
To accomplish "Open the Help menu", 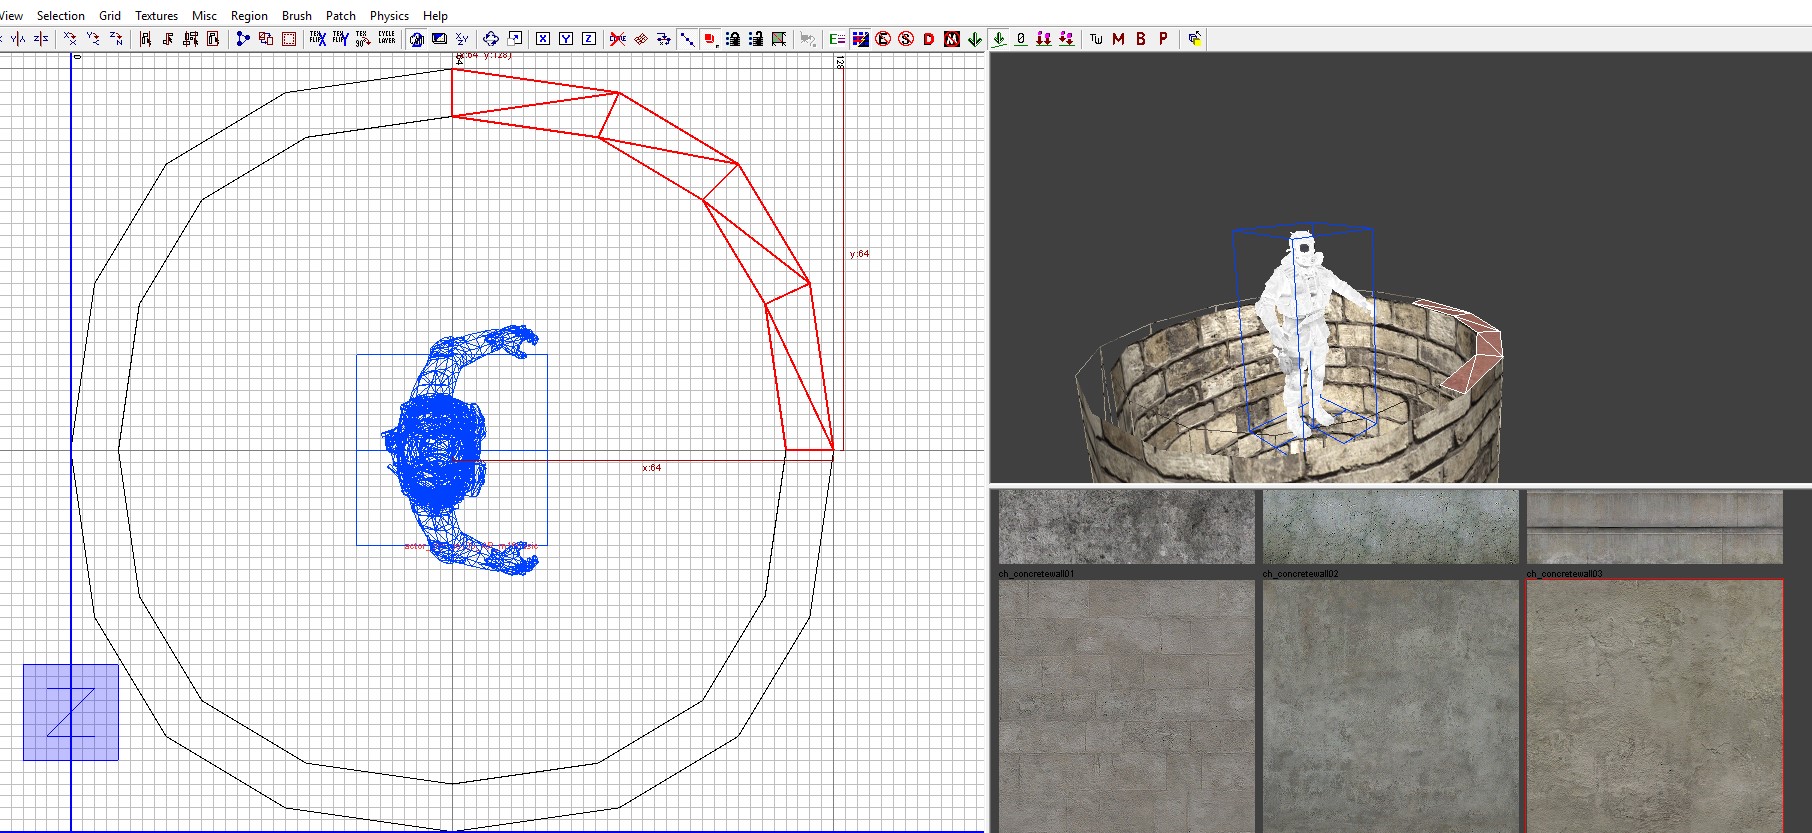I will [x=435, y=16].
